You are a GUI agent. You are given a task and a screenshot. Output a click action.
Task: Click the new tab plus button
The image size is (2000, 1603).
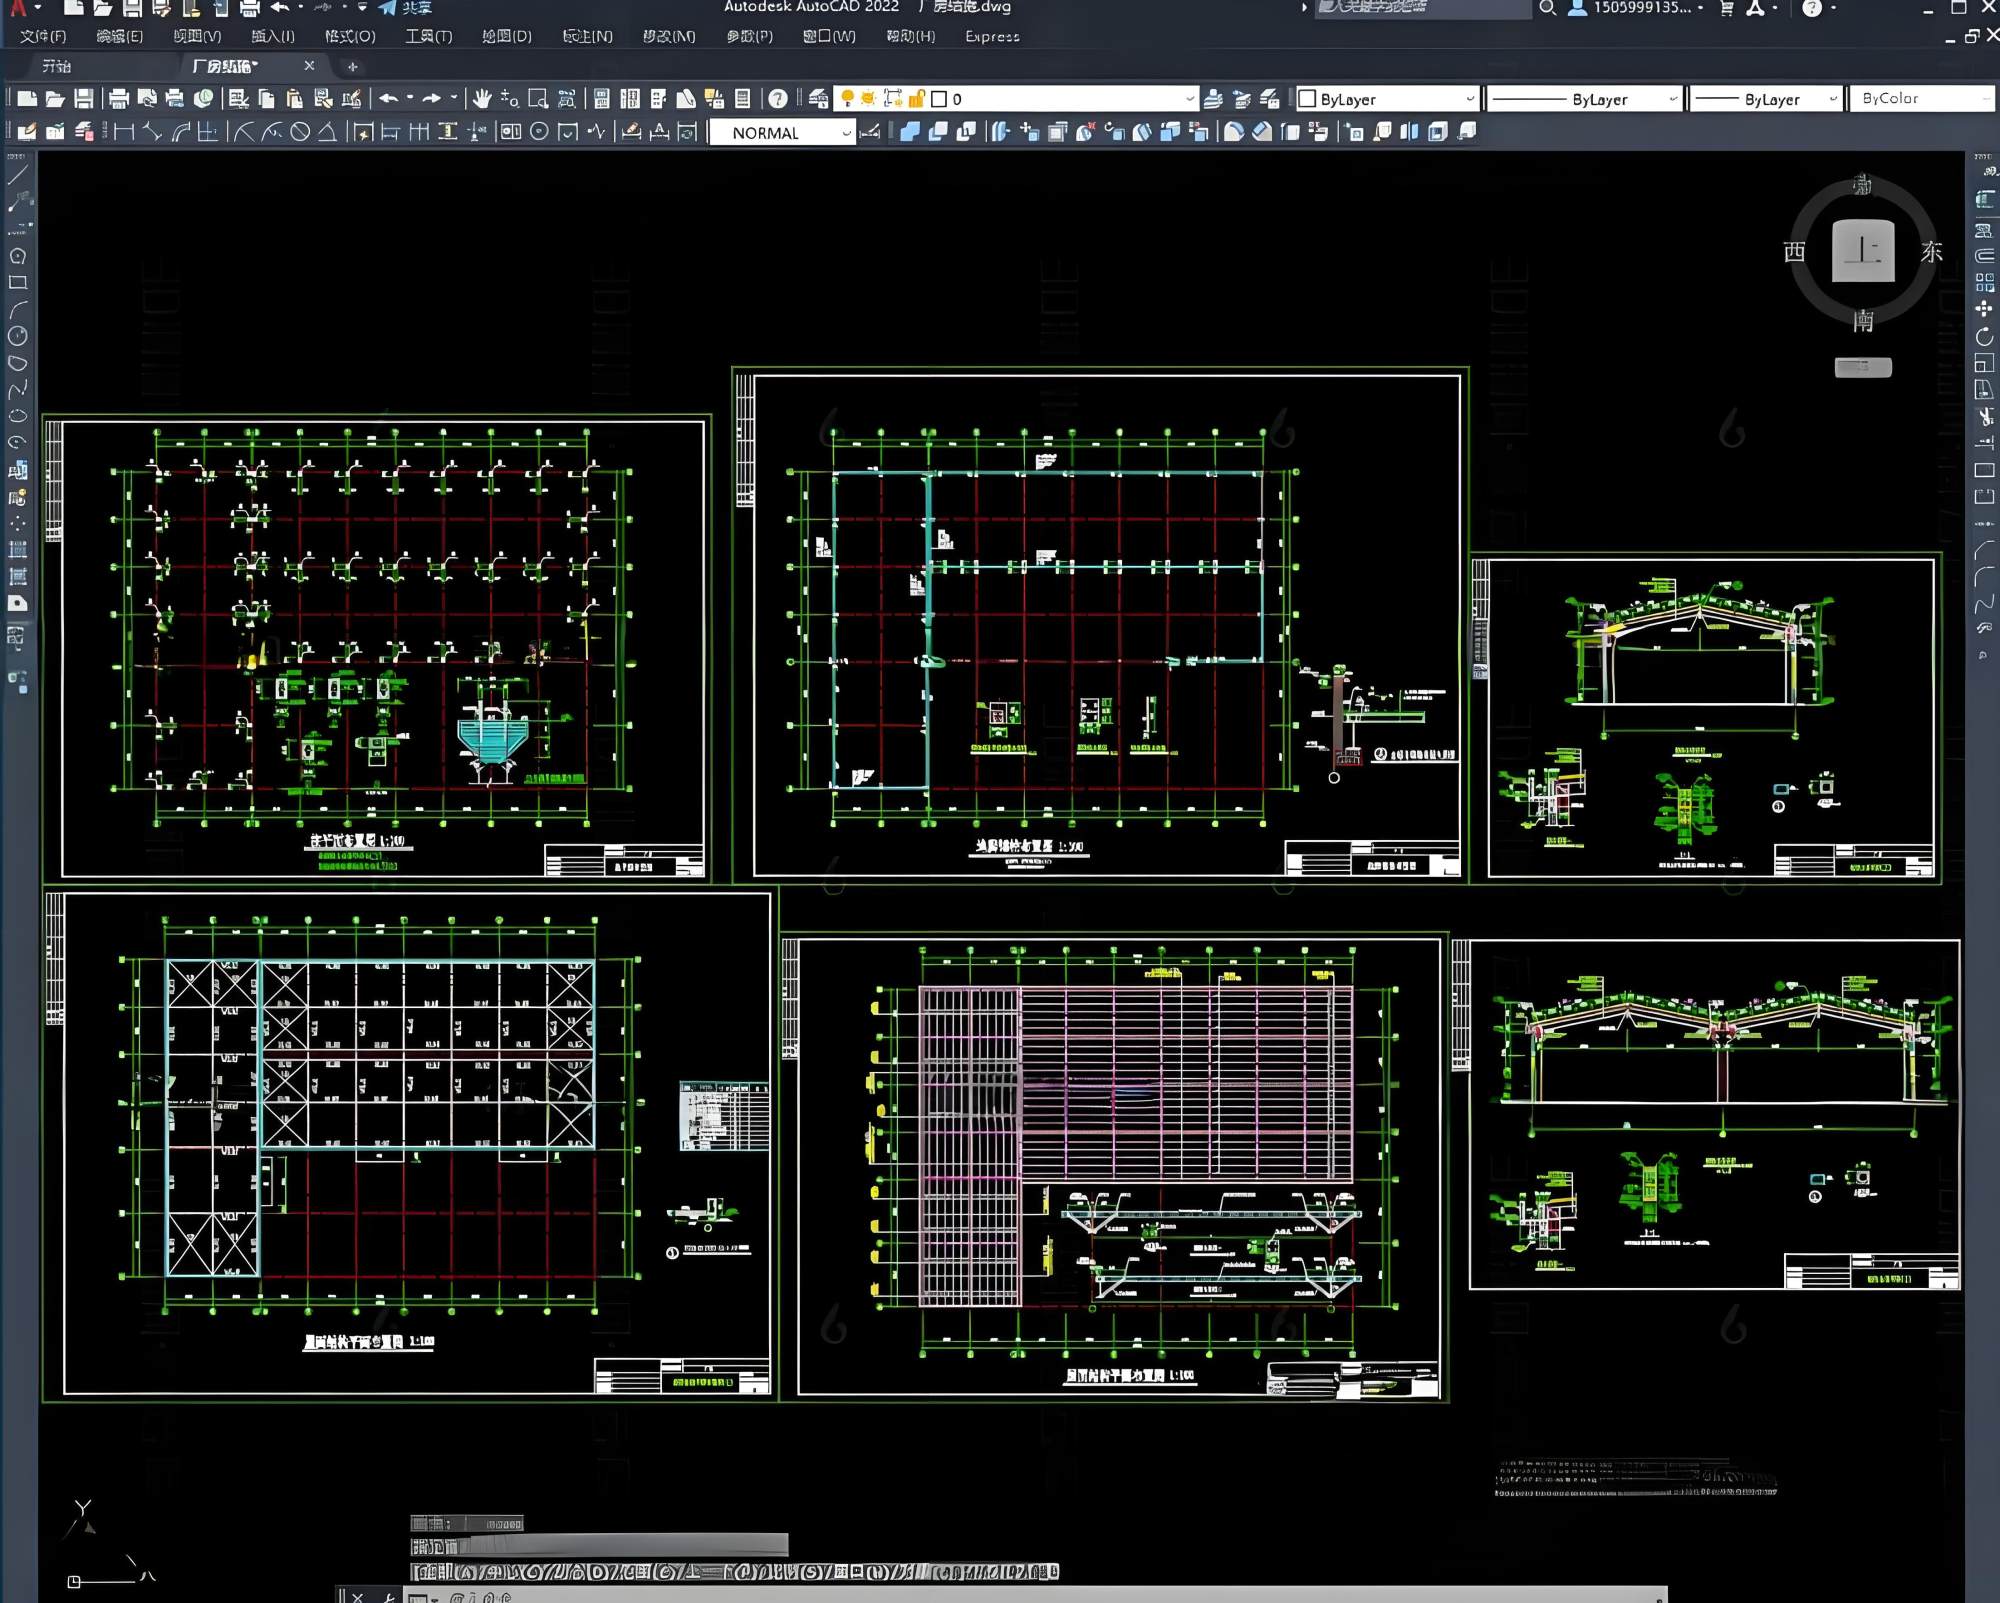pos(352,67)
